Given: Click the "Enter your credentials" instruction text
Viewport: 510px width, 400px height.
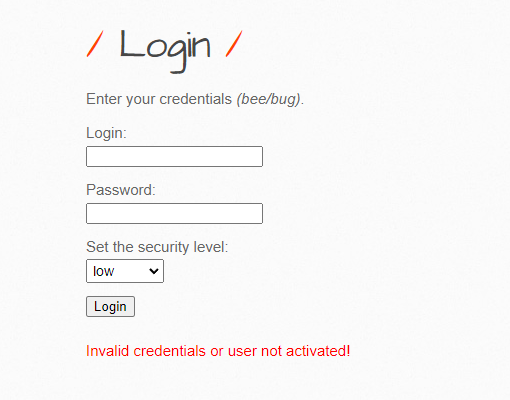Looking at the screenshot, I should [159, 99].
